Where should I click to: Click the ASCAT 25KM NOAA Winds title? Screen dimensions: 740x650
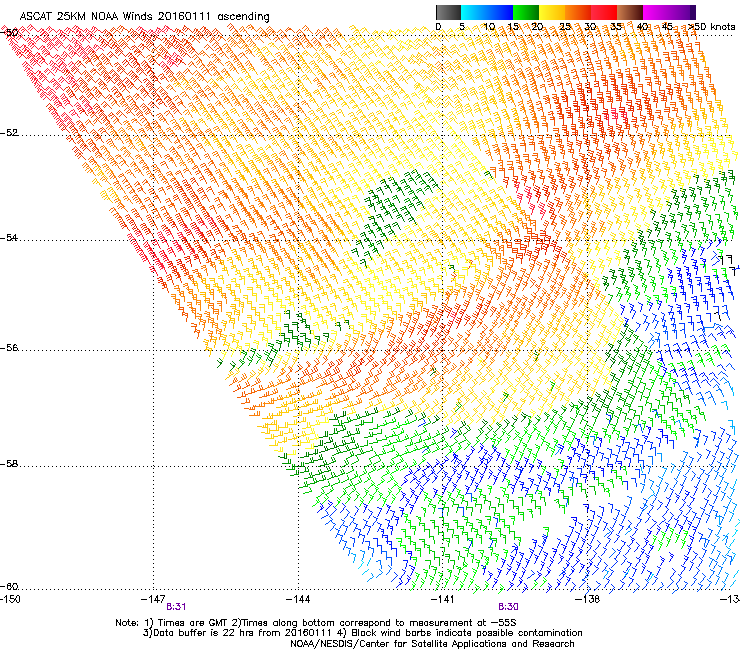pos(144,17)
